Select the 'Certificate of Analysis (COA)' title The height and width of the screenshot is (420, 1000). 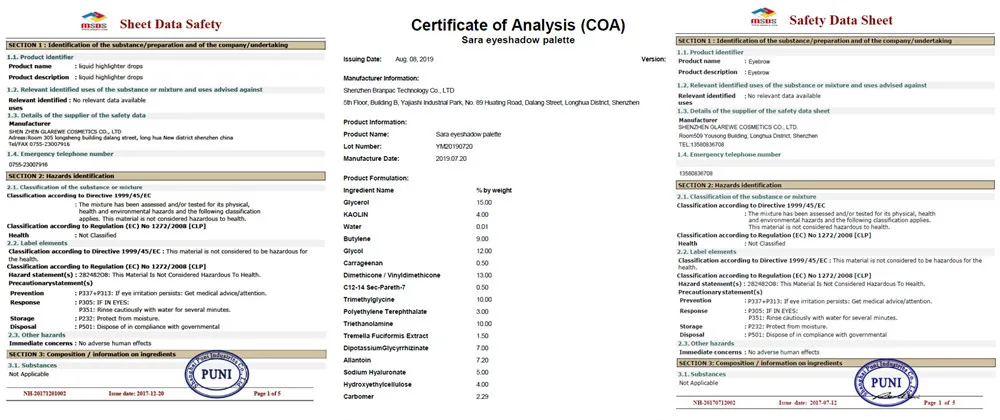(518, 25)
